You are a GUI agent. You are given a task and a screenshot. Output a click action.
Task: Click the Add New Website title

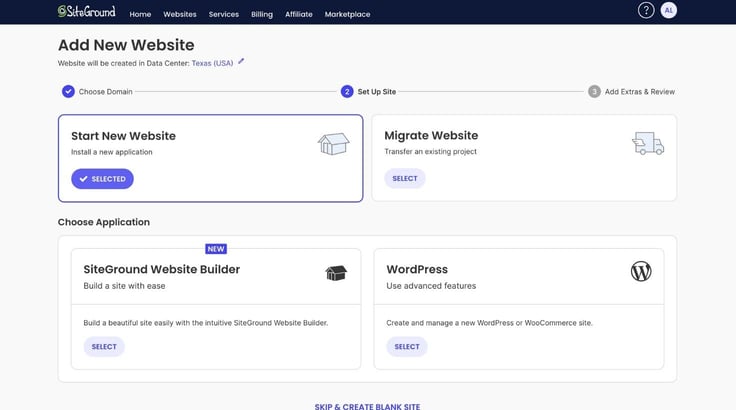[x=126, y=45]
